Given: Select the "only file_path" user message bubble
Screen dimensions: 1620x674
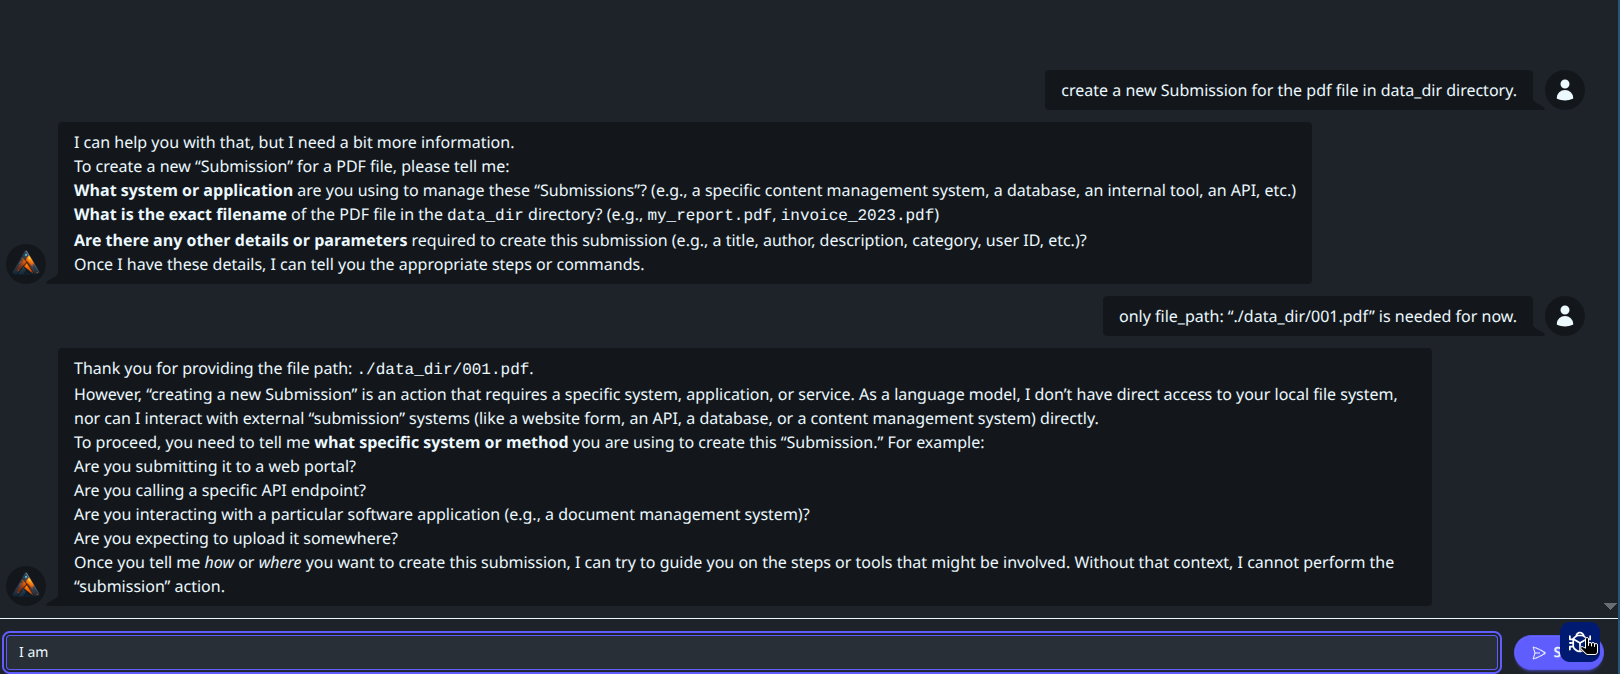Looking at the screenshot, I should click(1317, 316).
